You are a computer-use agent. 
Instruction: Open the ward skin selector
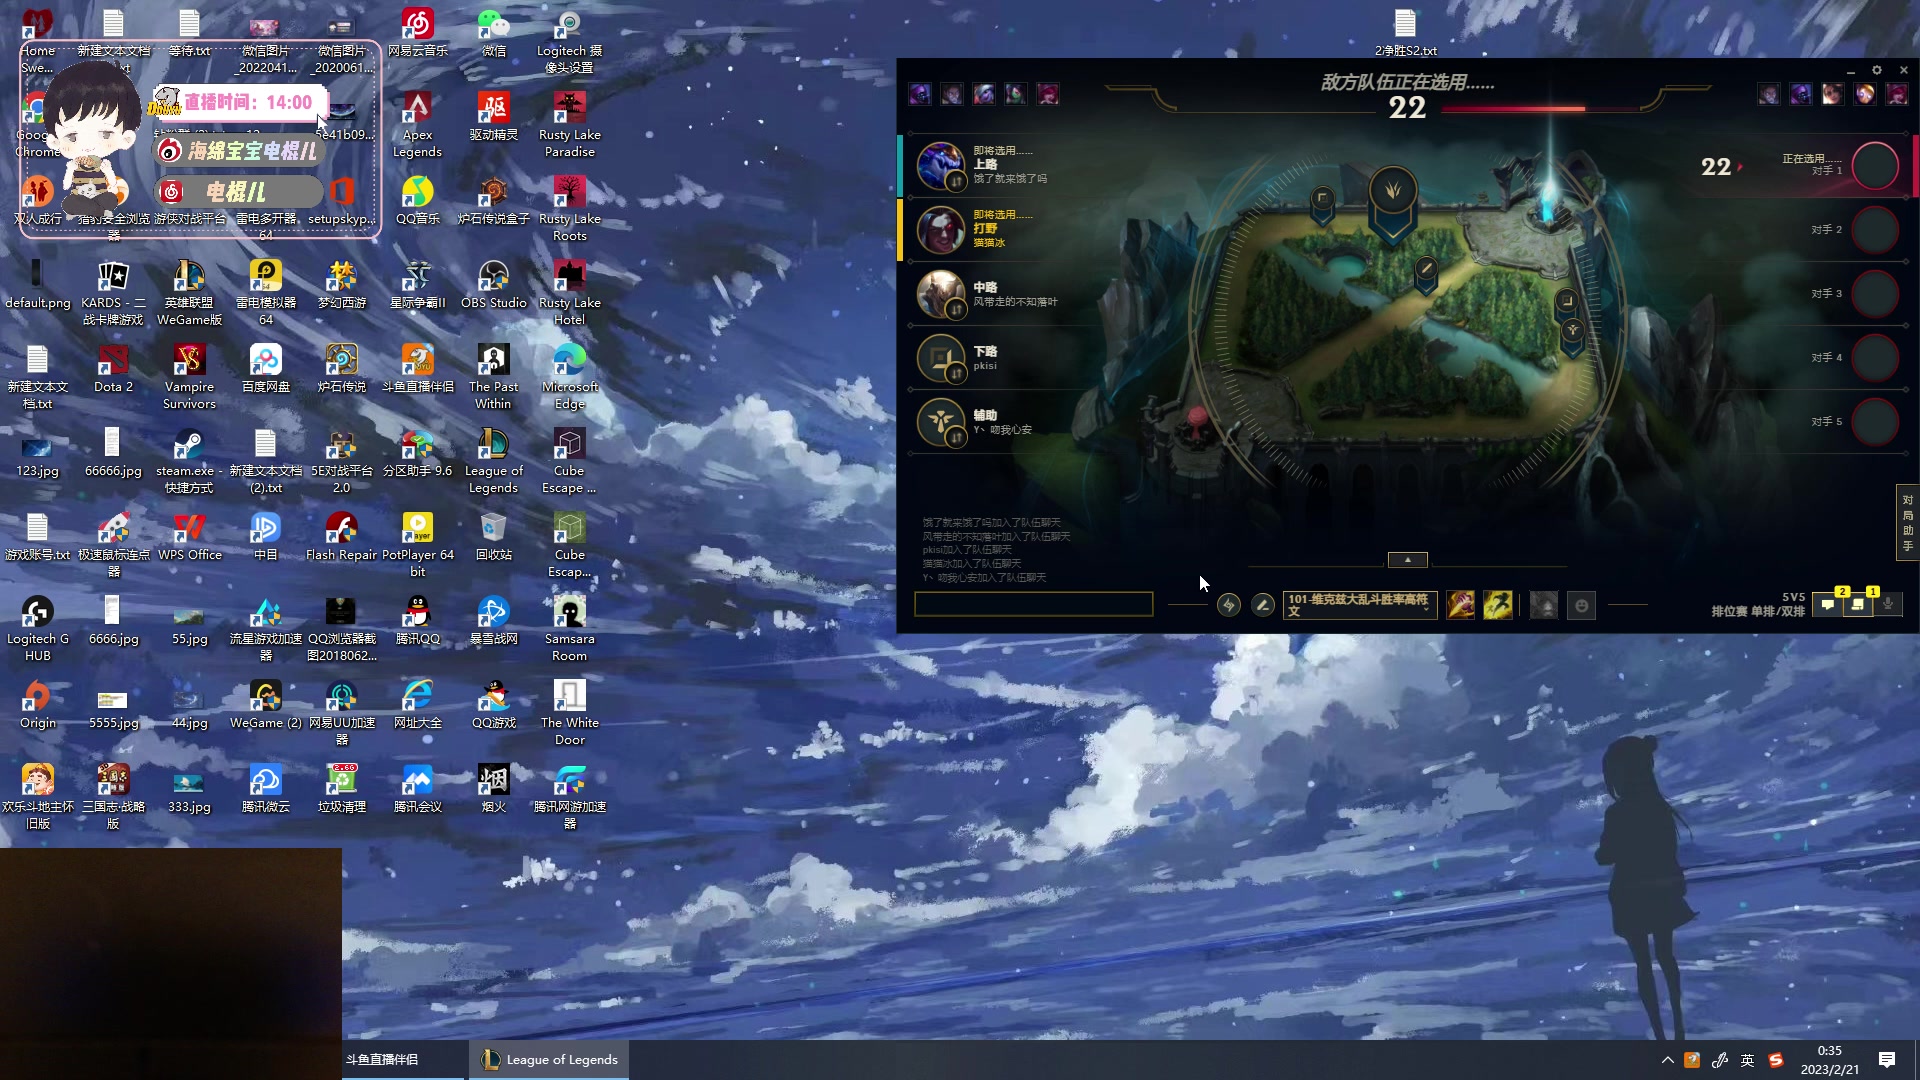point(1544,605)
